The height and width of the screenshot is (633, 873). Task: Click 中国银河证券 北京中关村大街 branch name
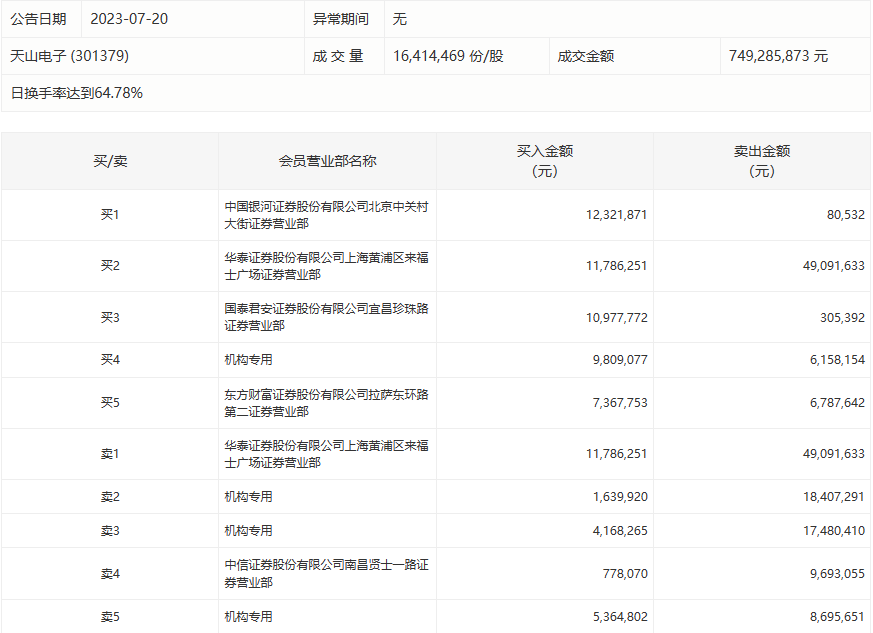[326, 215]
